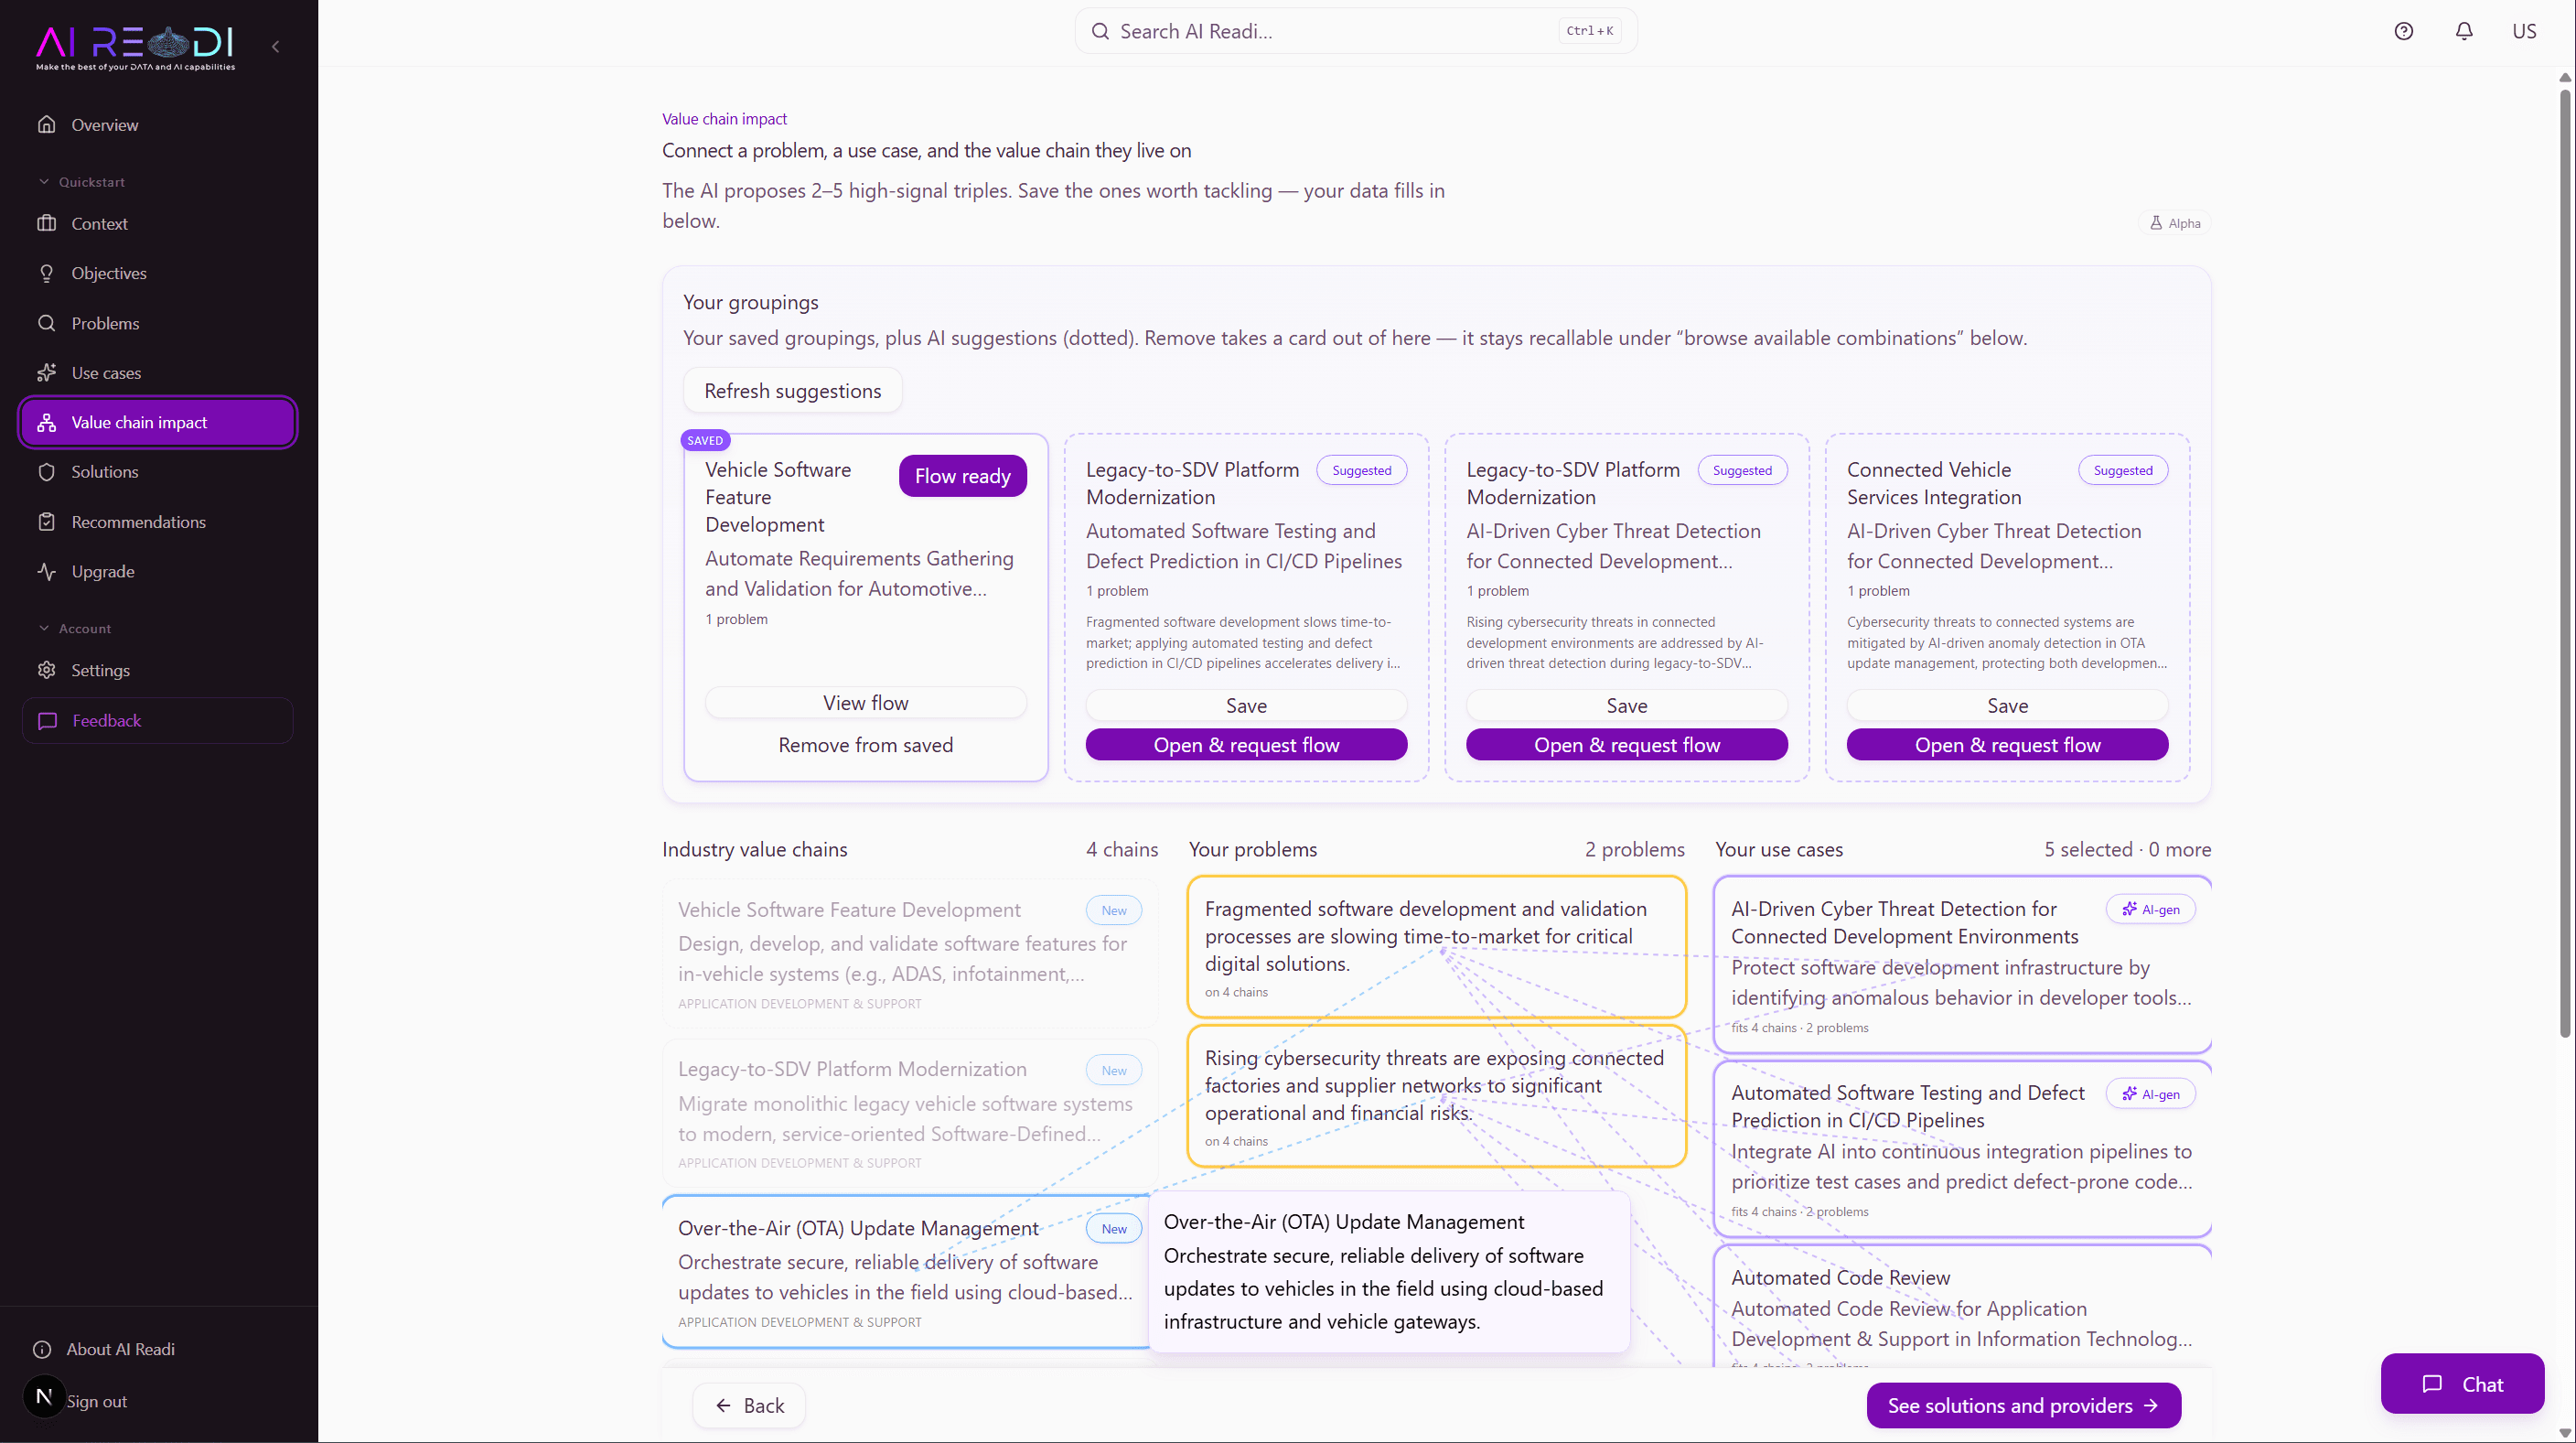Viewport: 2576px width, 1443px height.
Task: Open Use cases page
Action: pos(158,373)
